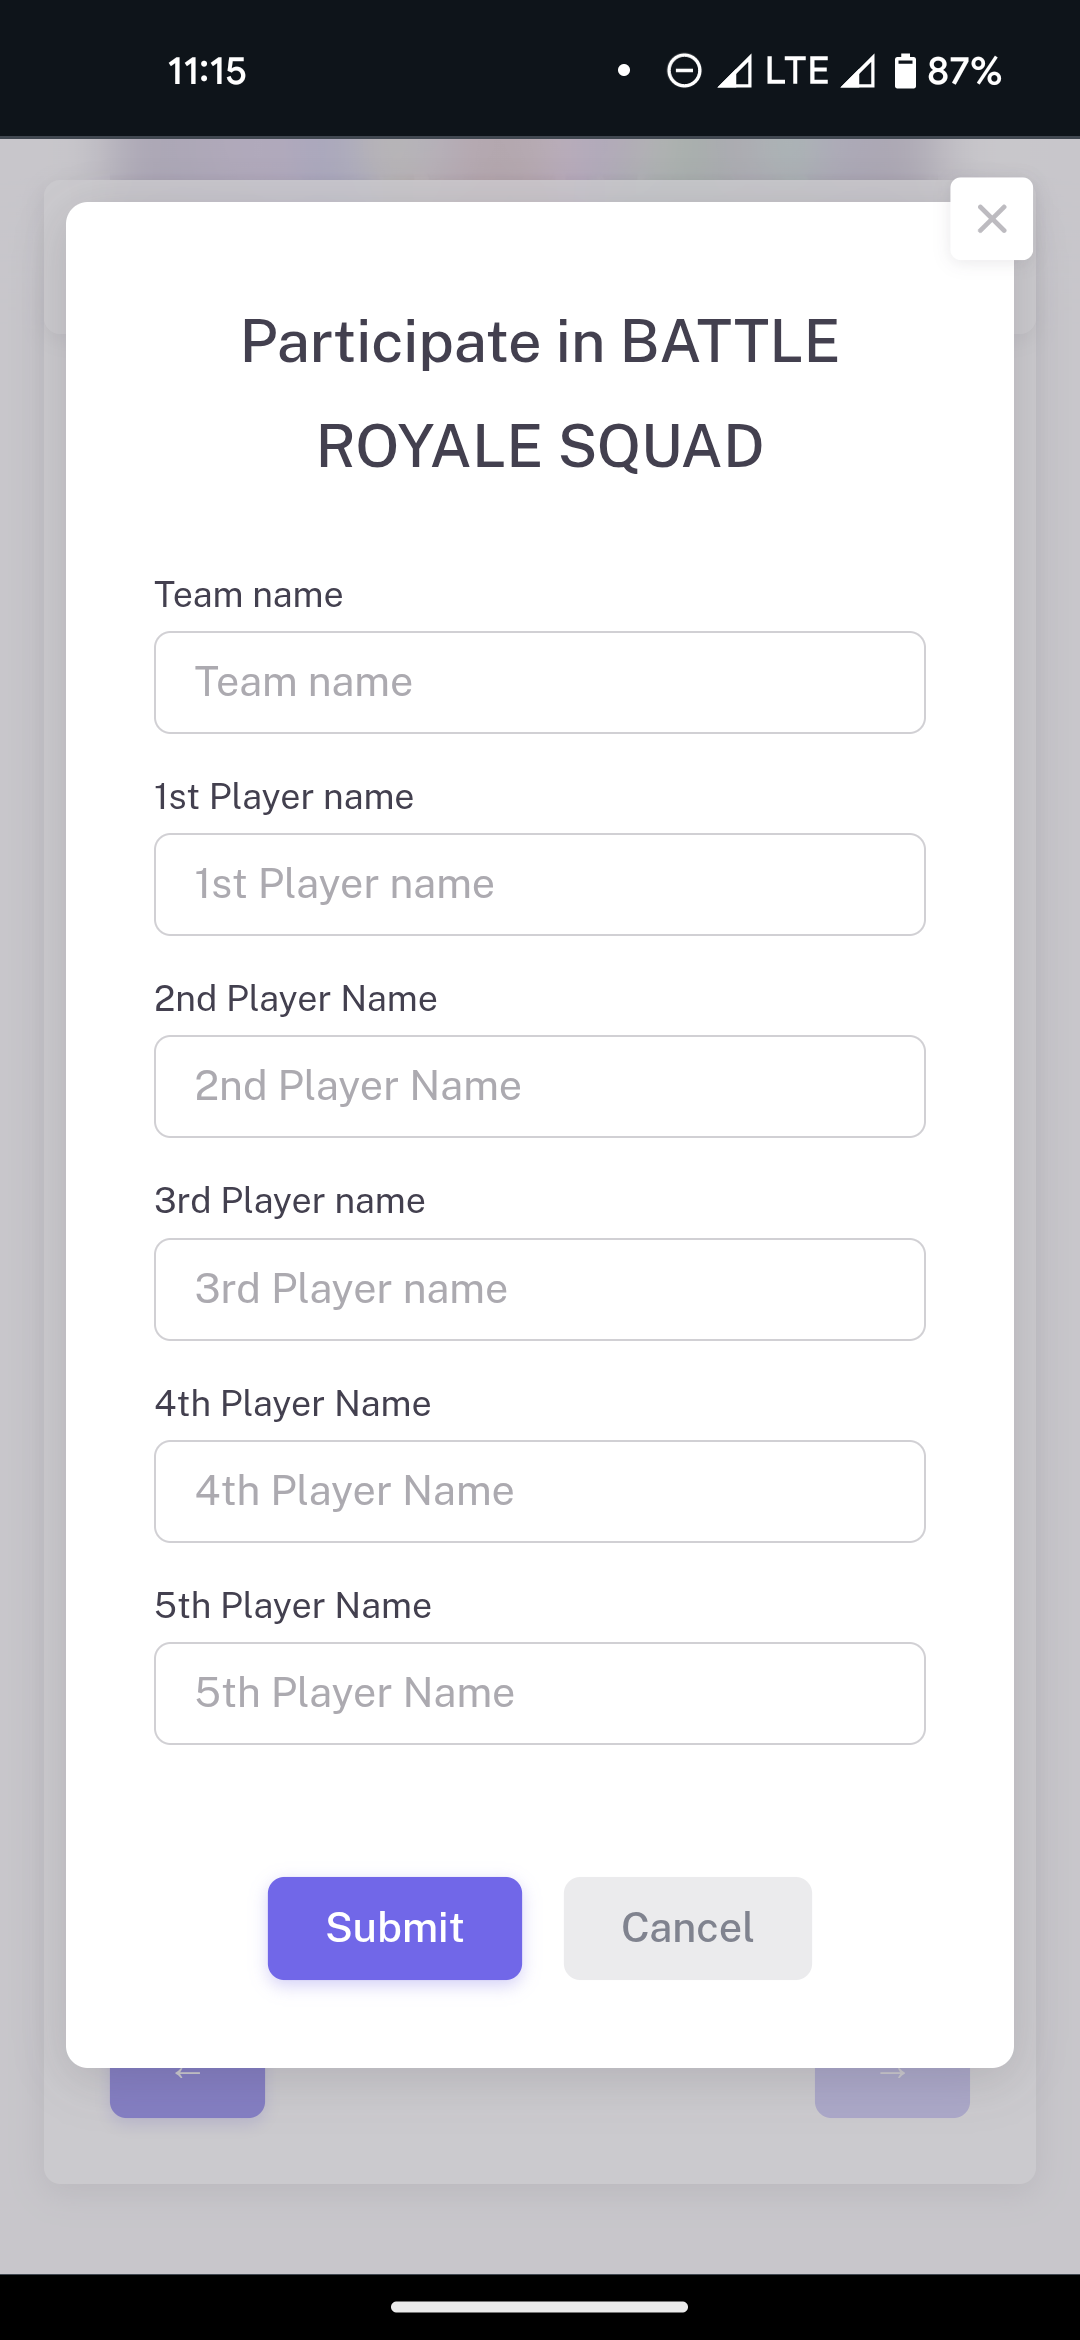Click the 5th Player Name input field
The image size is (1080, 2340).
(x=540, y=1694)
